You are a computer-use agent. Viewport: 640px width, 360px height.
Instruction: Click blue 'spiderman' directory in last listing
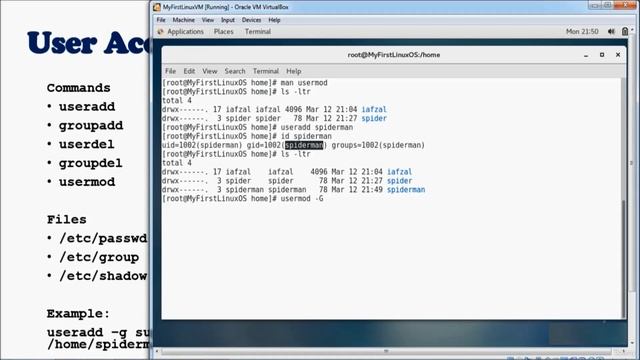coord(406,190)
